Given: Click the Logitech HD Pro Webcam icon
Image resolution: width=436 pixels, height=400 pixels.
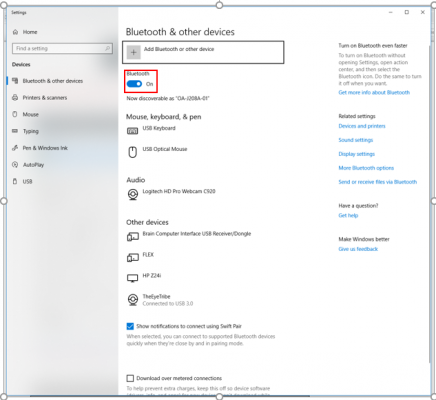Looking at the screenshot, I should click(x=133, y=194).
